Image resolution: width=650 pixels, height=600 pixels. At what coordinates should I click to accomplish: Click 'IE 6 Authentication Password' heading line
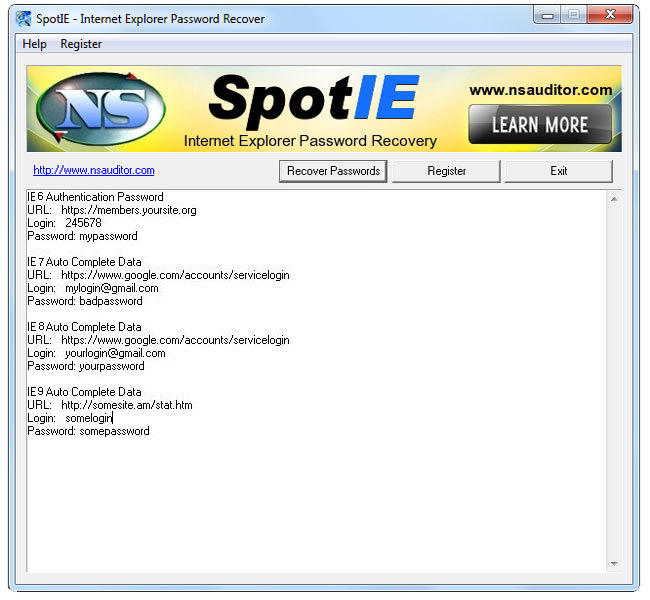(95, 197)
